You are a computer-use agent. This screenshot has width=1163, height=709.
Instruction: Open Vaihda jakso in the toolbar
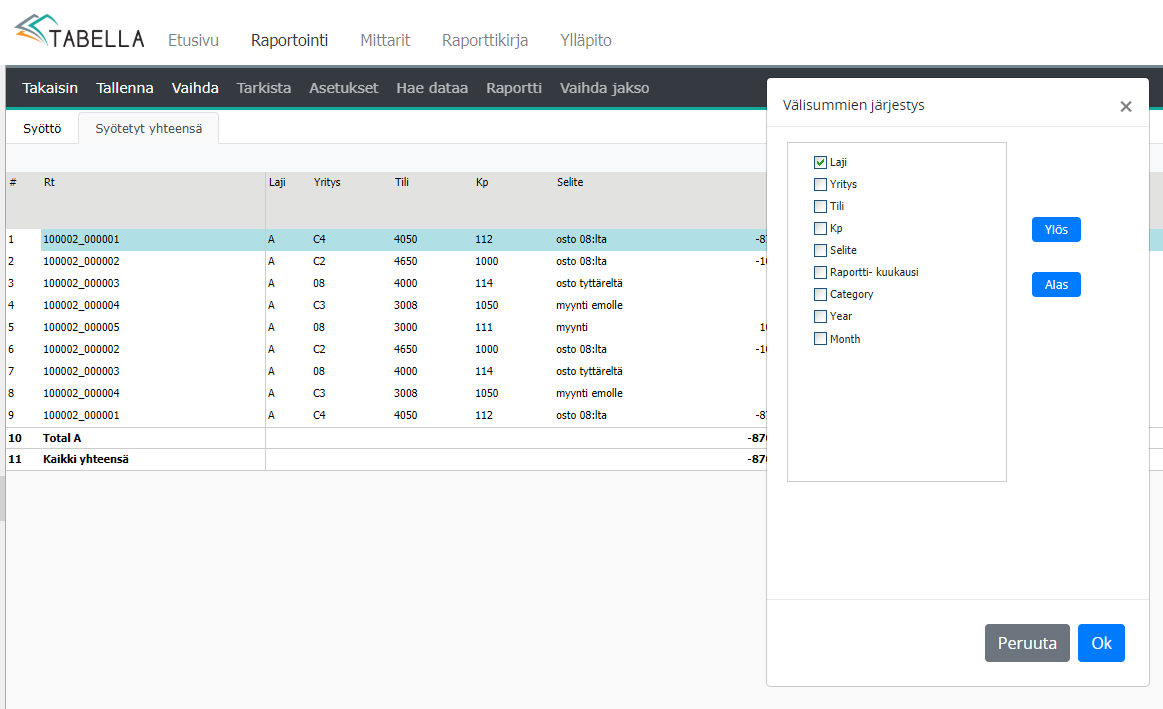click(604, 88)
